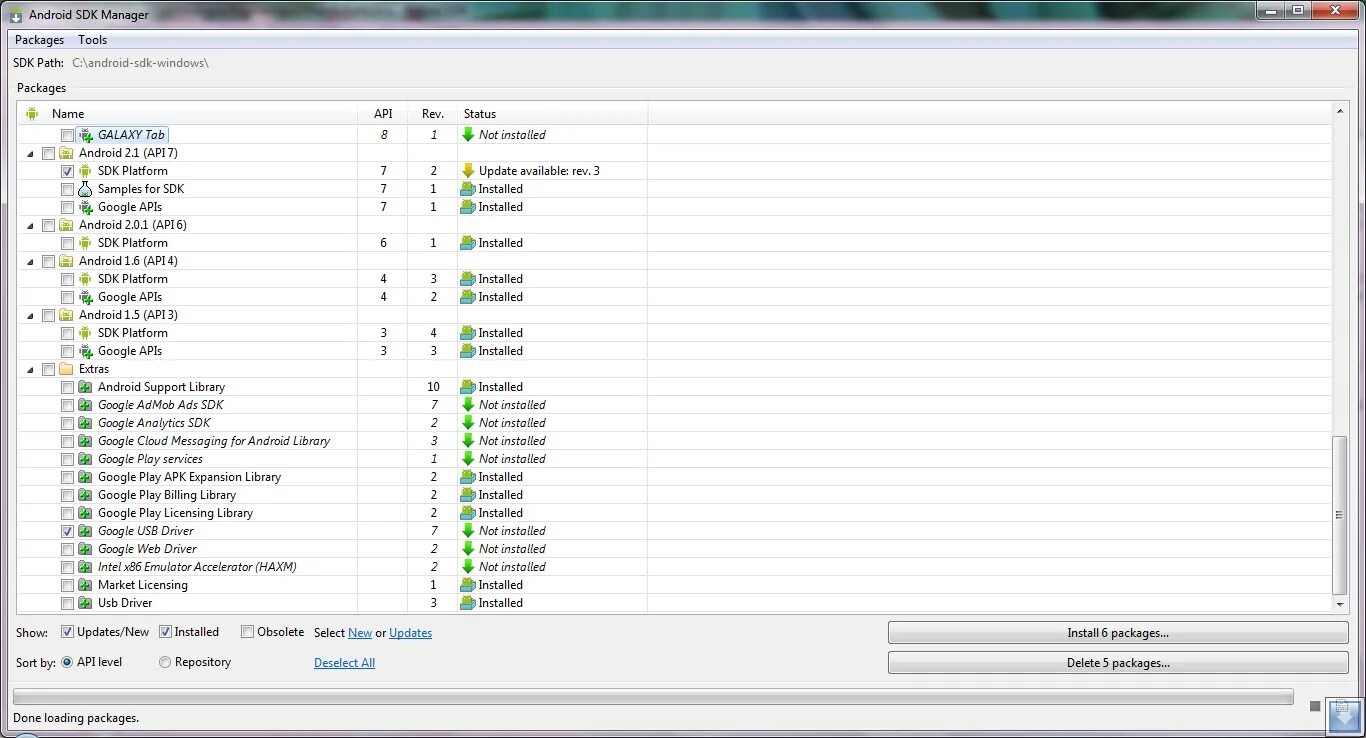The width and height of the screenshot is (1366, 738).
Task: Check the Google Play services checkbox
Action: click(x=67, y=459)
